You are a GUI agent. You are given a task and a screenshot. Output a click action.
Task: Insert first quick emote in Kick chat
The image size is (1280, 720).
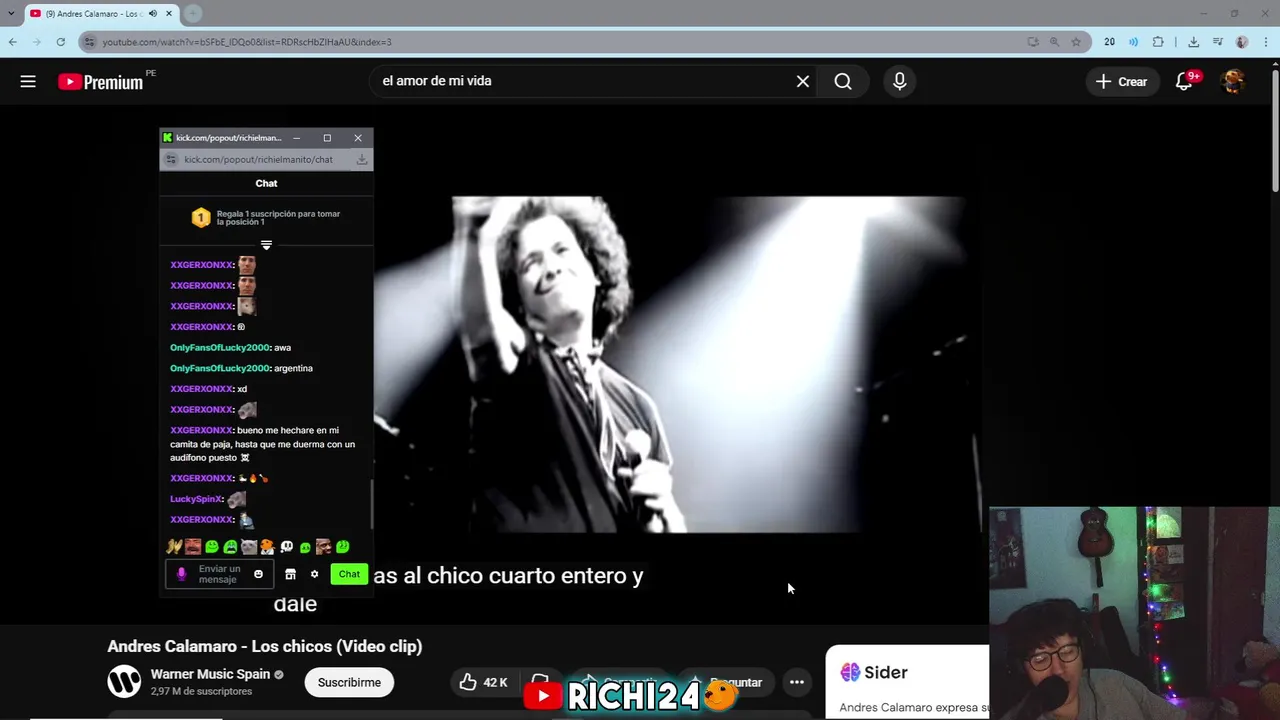click(x=174, y=547)
